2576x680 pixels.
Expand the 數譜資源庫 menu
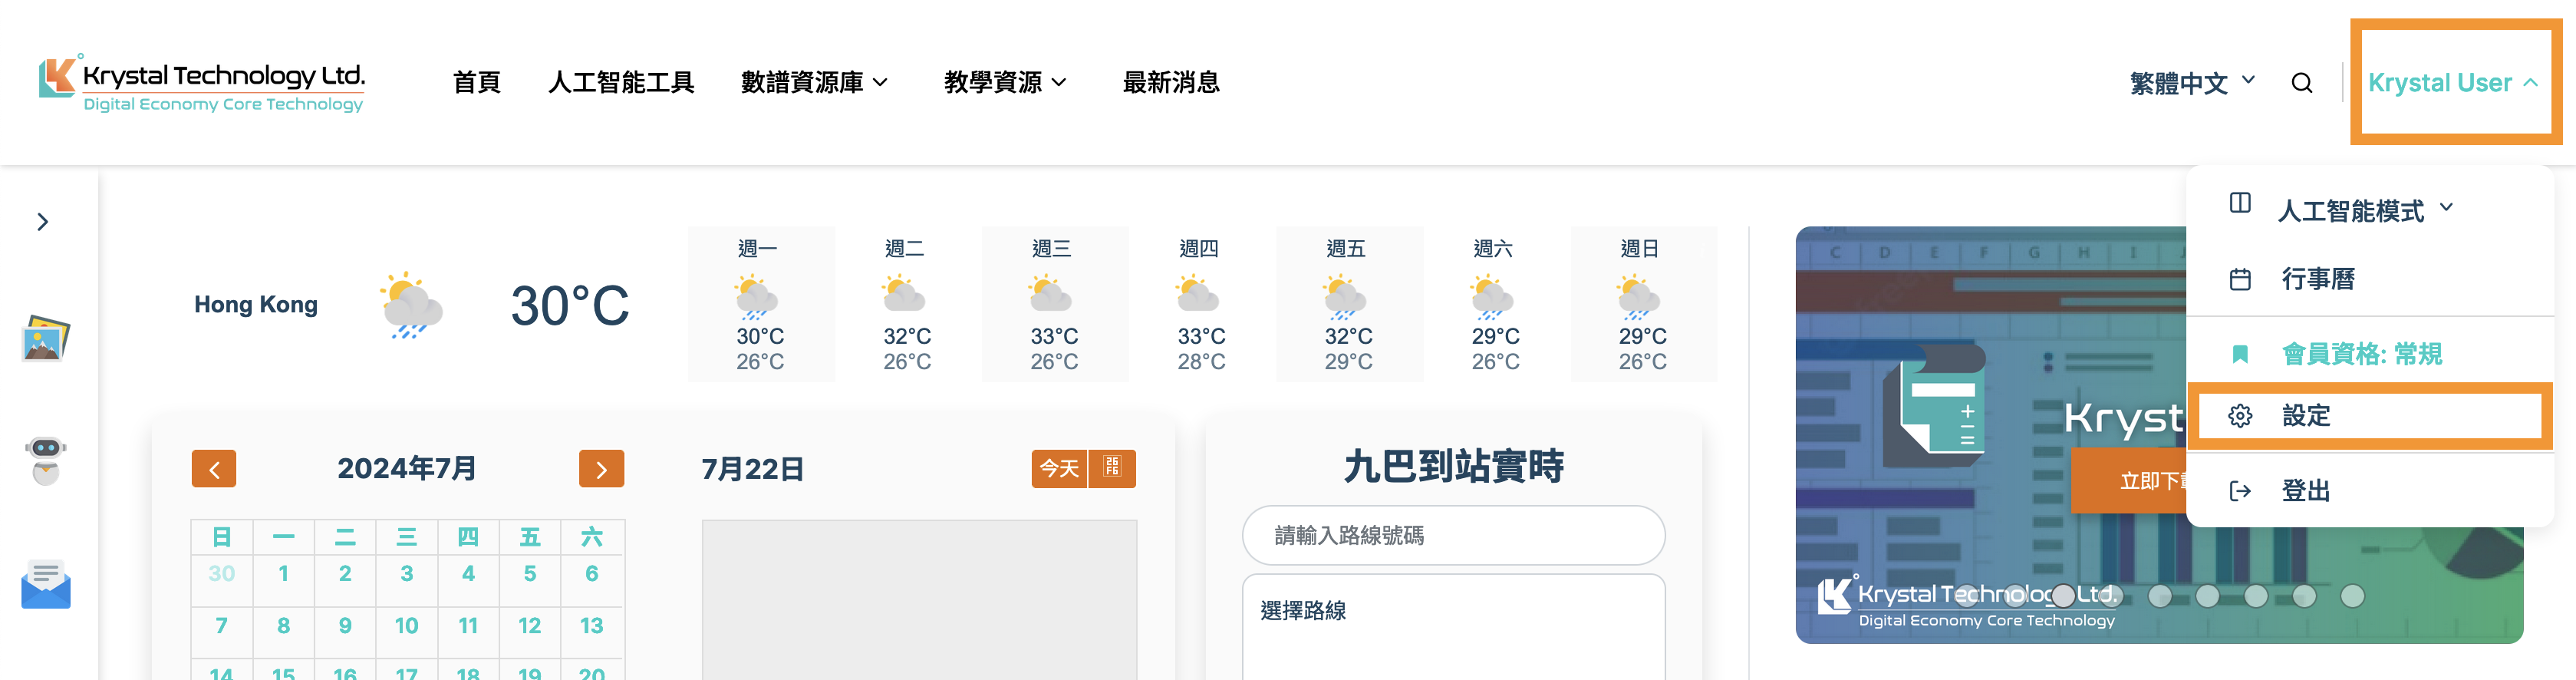814,83
